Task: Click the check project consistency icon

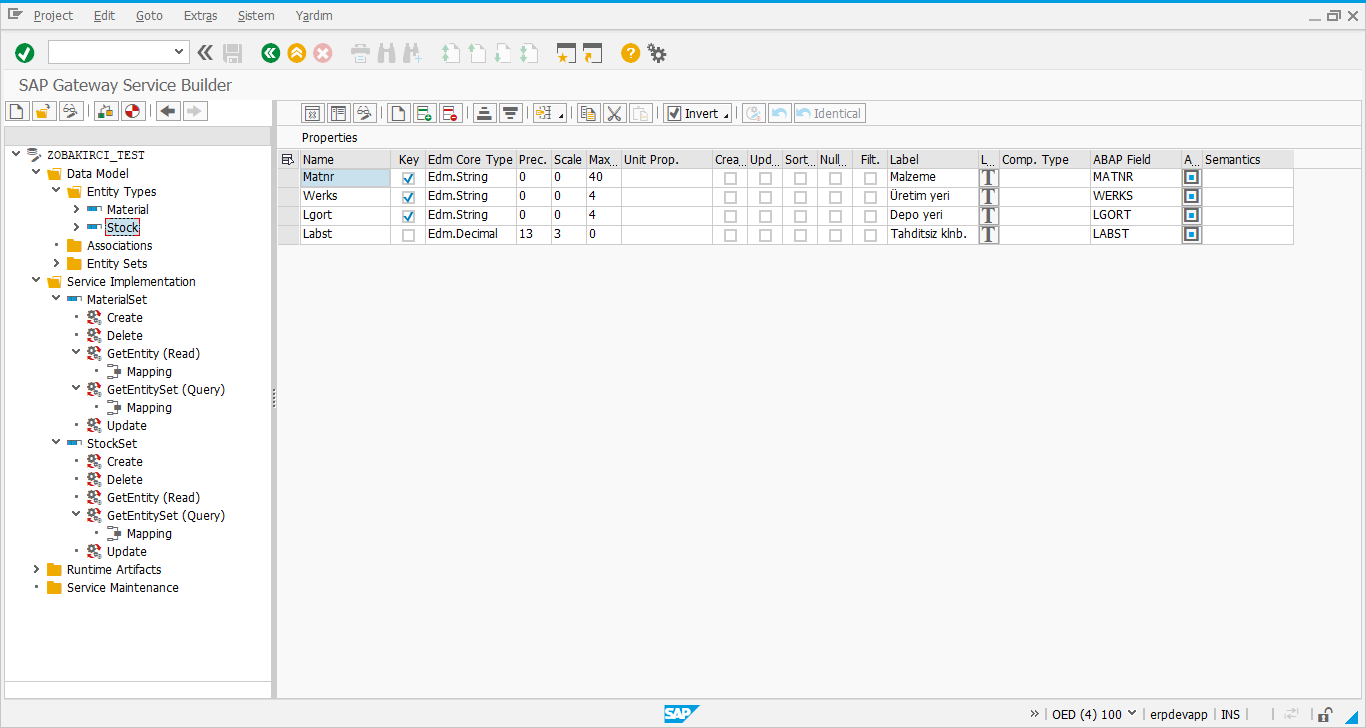Action: coord(106,111)
